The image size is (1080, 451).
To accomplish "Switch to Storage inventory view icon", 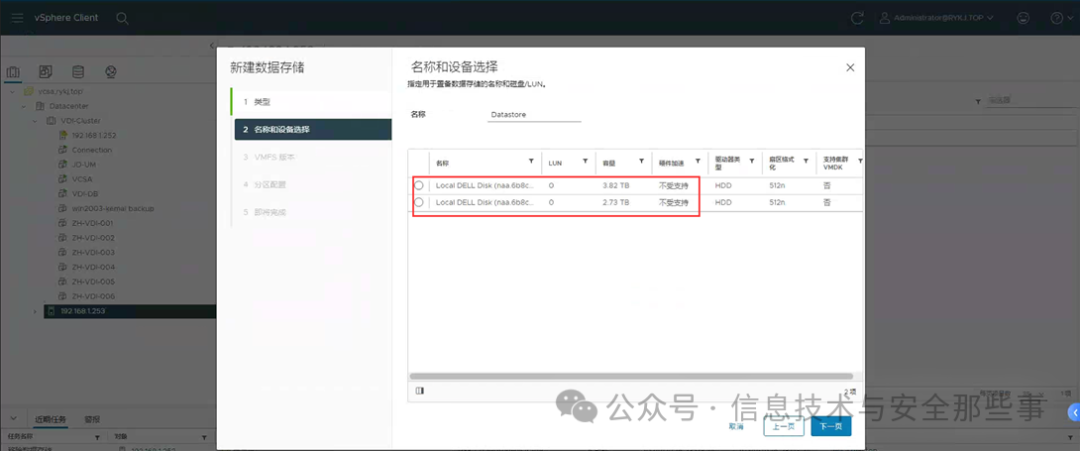I will click(x=78, y=72).
